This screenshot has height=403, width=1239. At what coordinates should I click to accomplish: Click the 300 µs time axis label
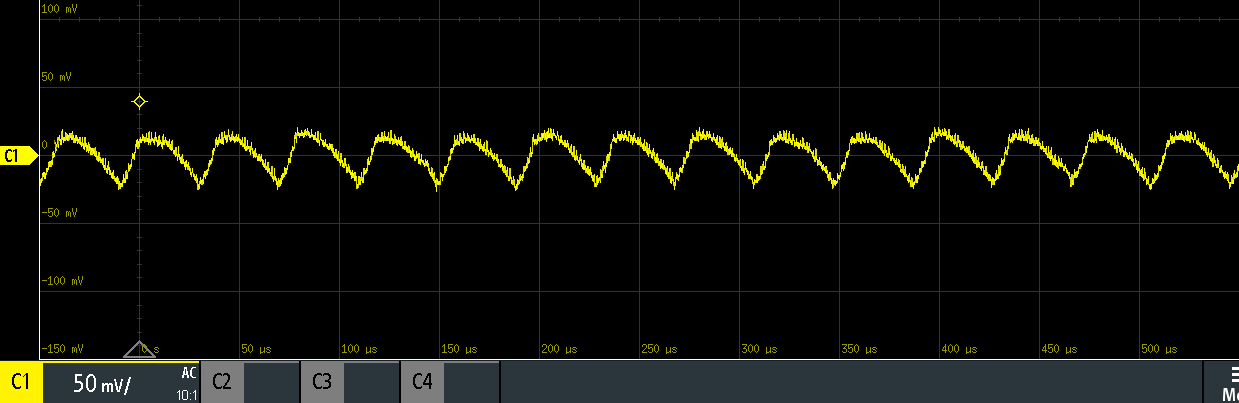(760, 349)
